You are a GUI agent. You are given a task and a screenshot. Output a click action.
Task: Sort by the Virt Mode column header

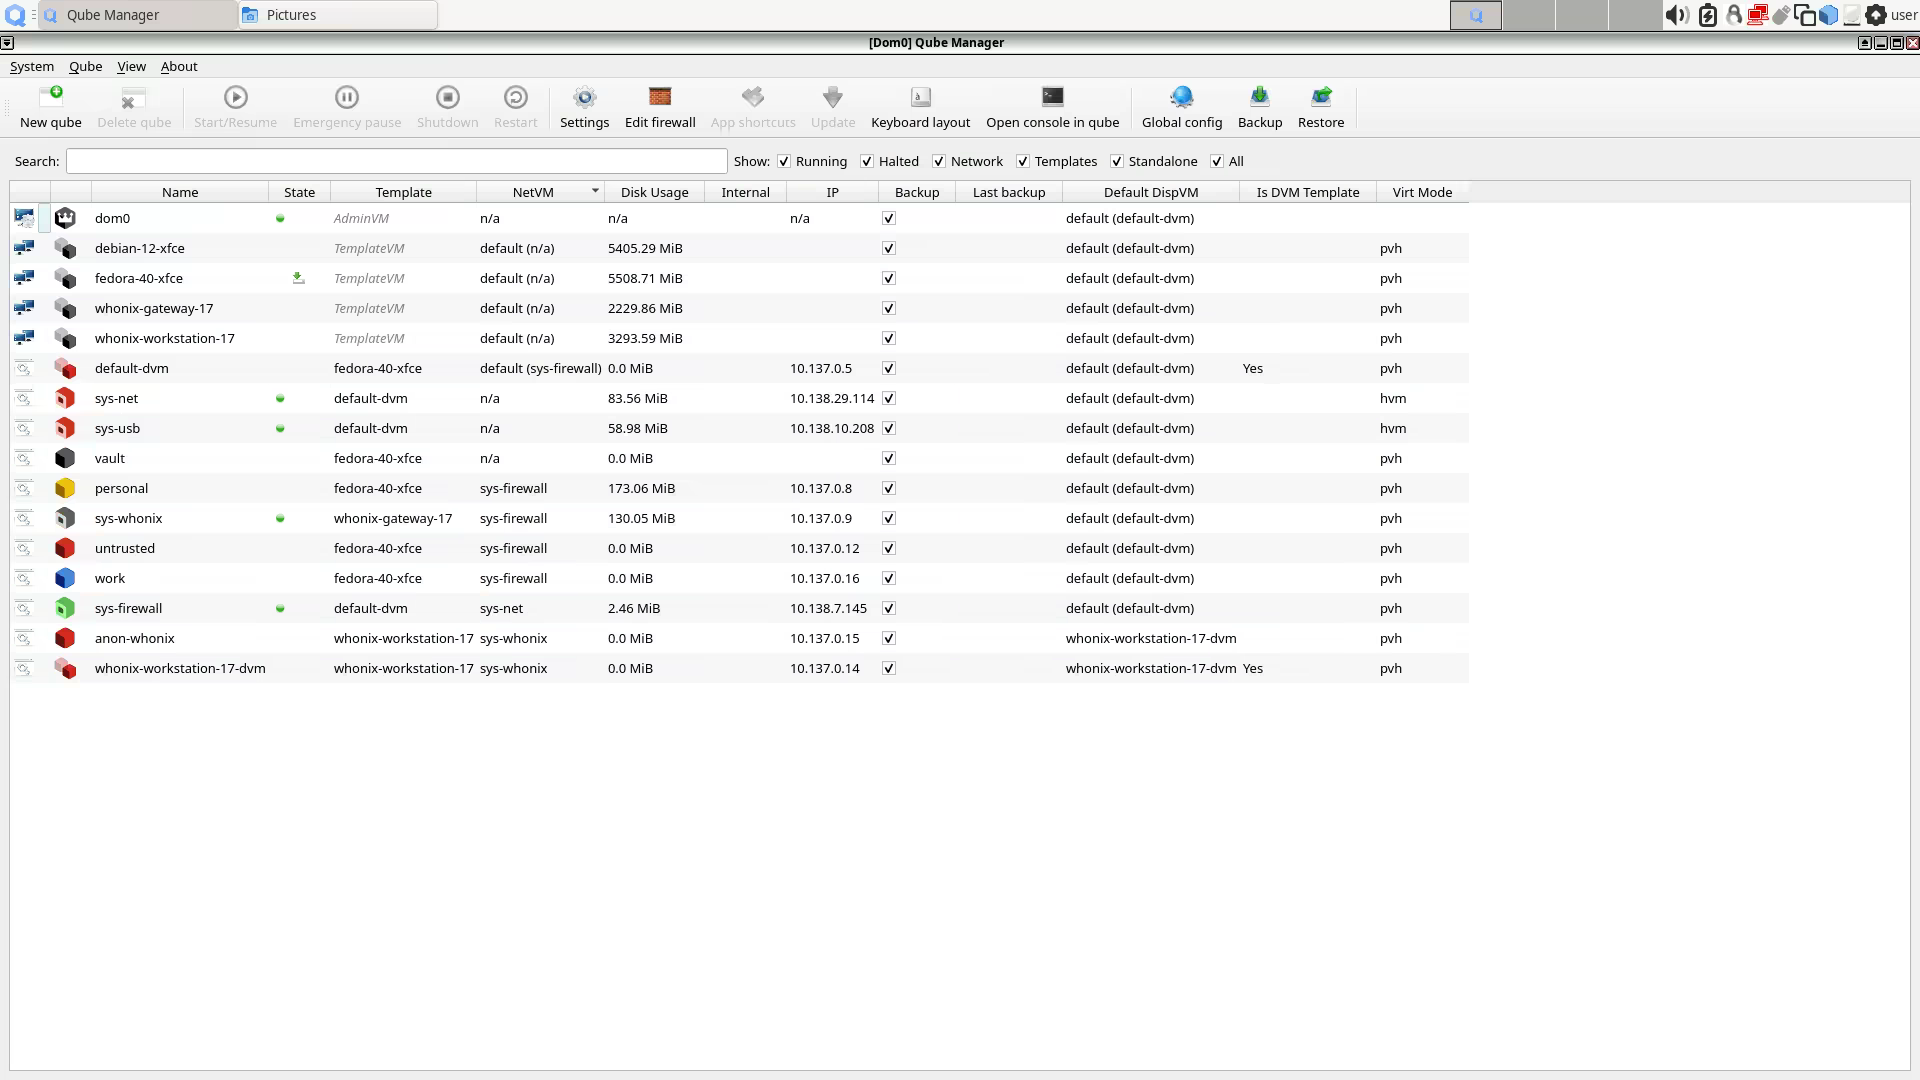coord(1422,192)
